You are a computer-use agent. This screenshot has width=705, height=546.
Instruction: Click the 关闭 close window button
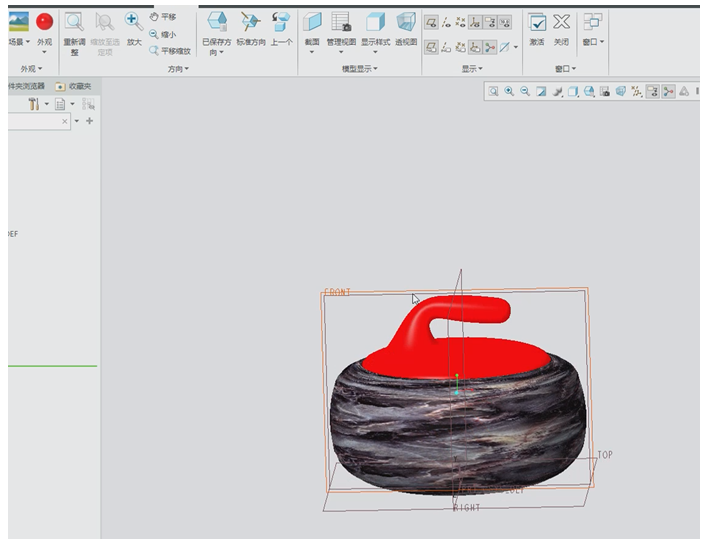tap(561, 29)
